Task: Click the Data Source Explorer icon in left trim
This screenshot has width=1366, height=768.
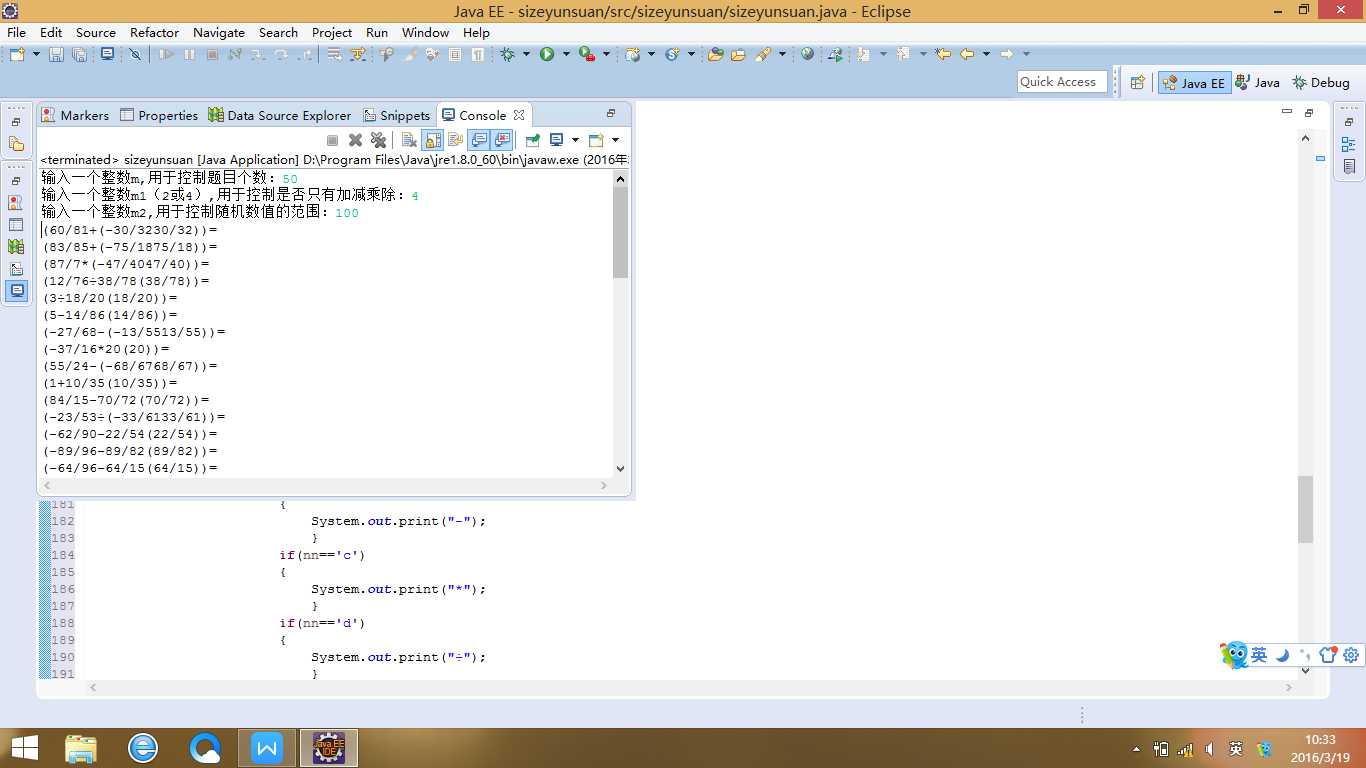Action: (x=16, y=246)
